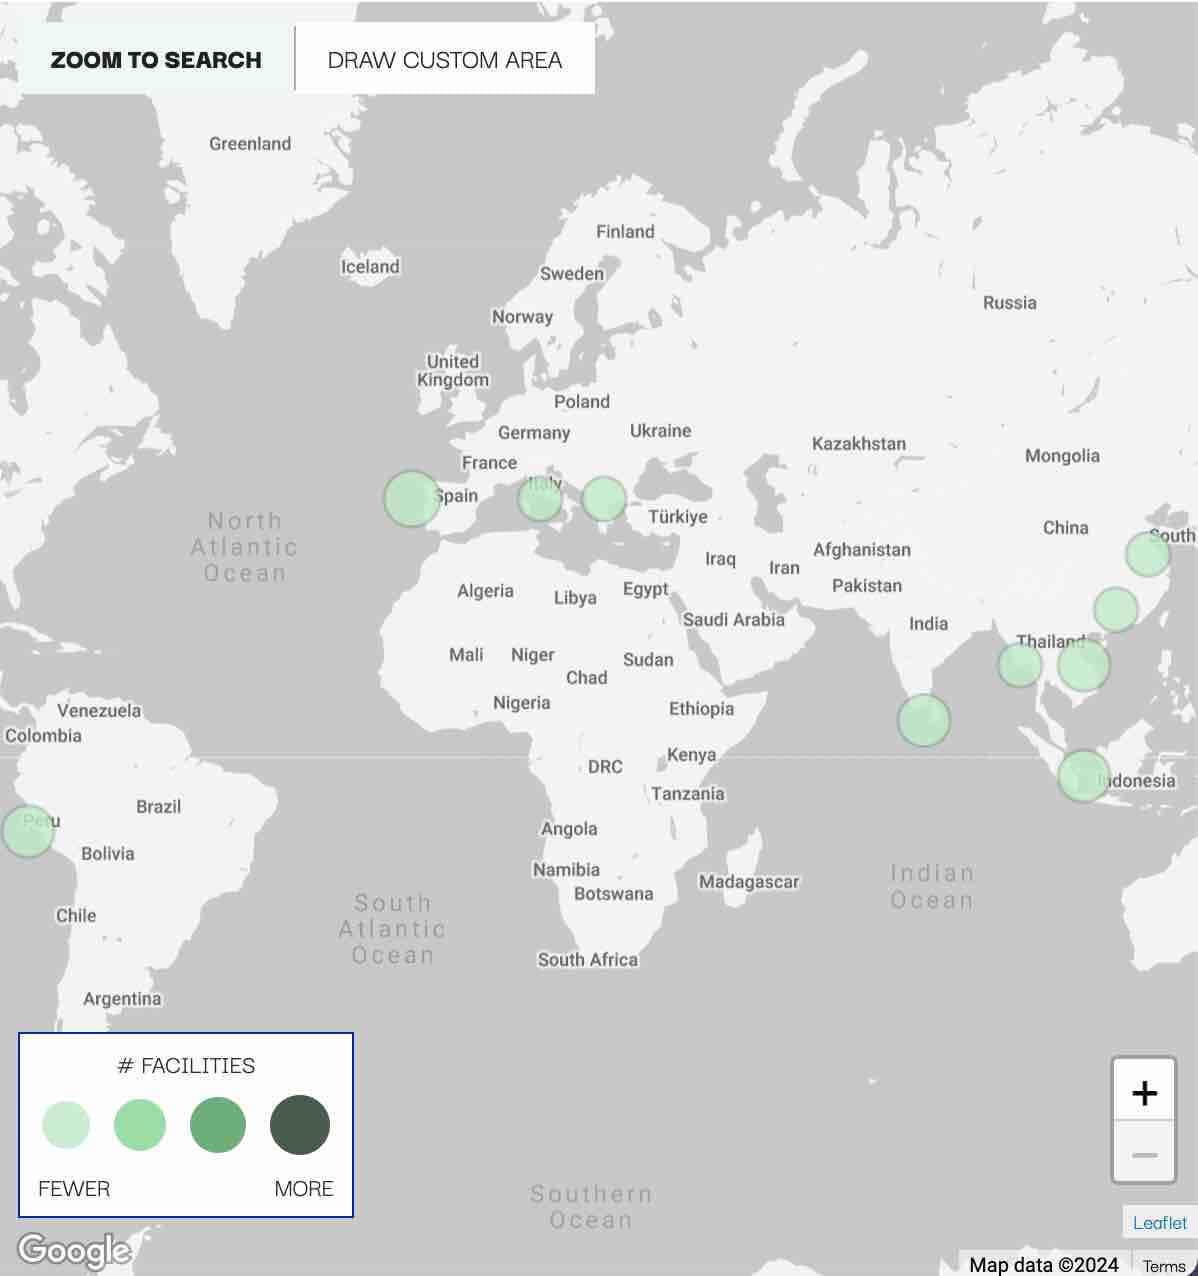Select the cluster marker west of Thailand
This screenshot has width=1198, height=1276.
point(1019,665)
